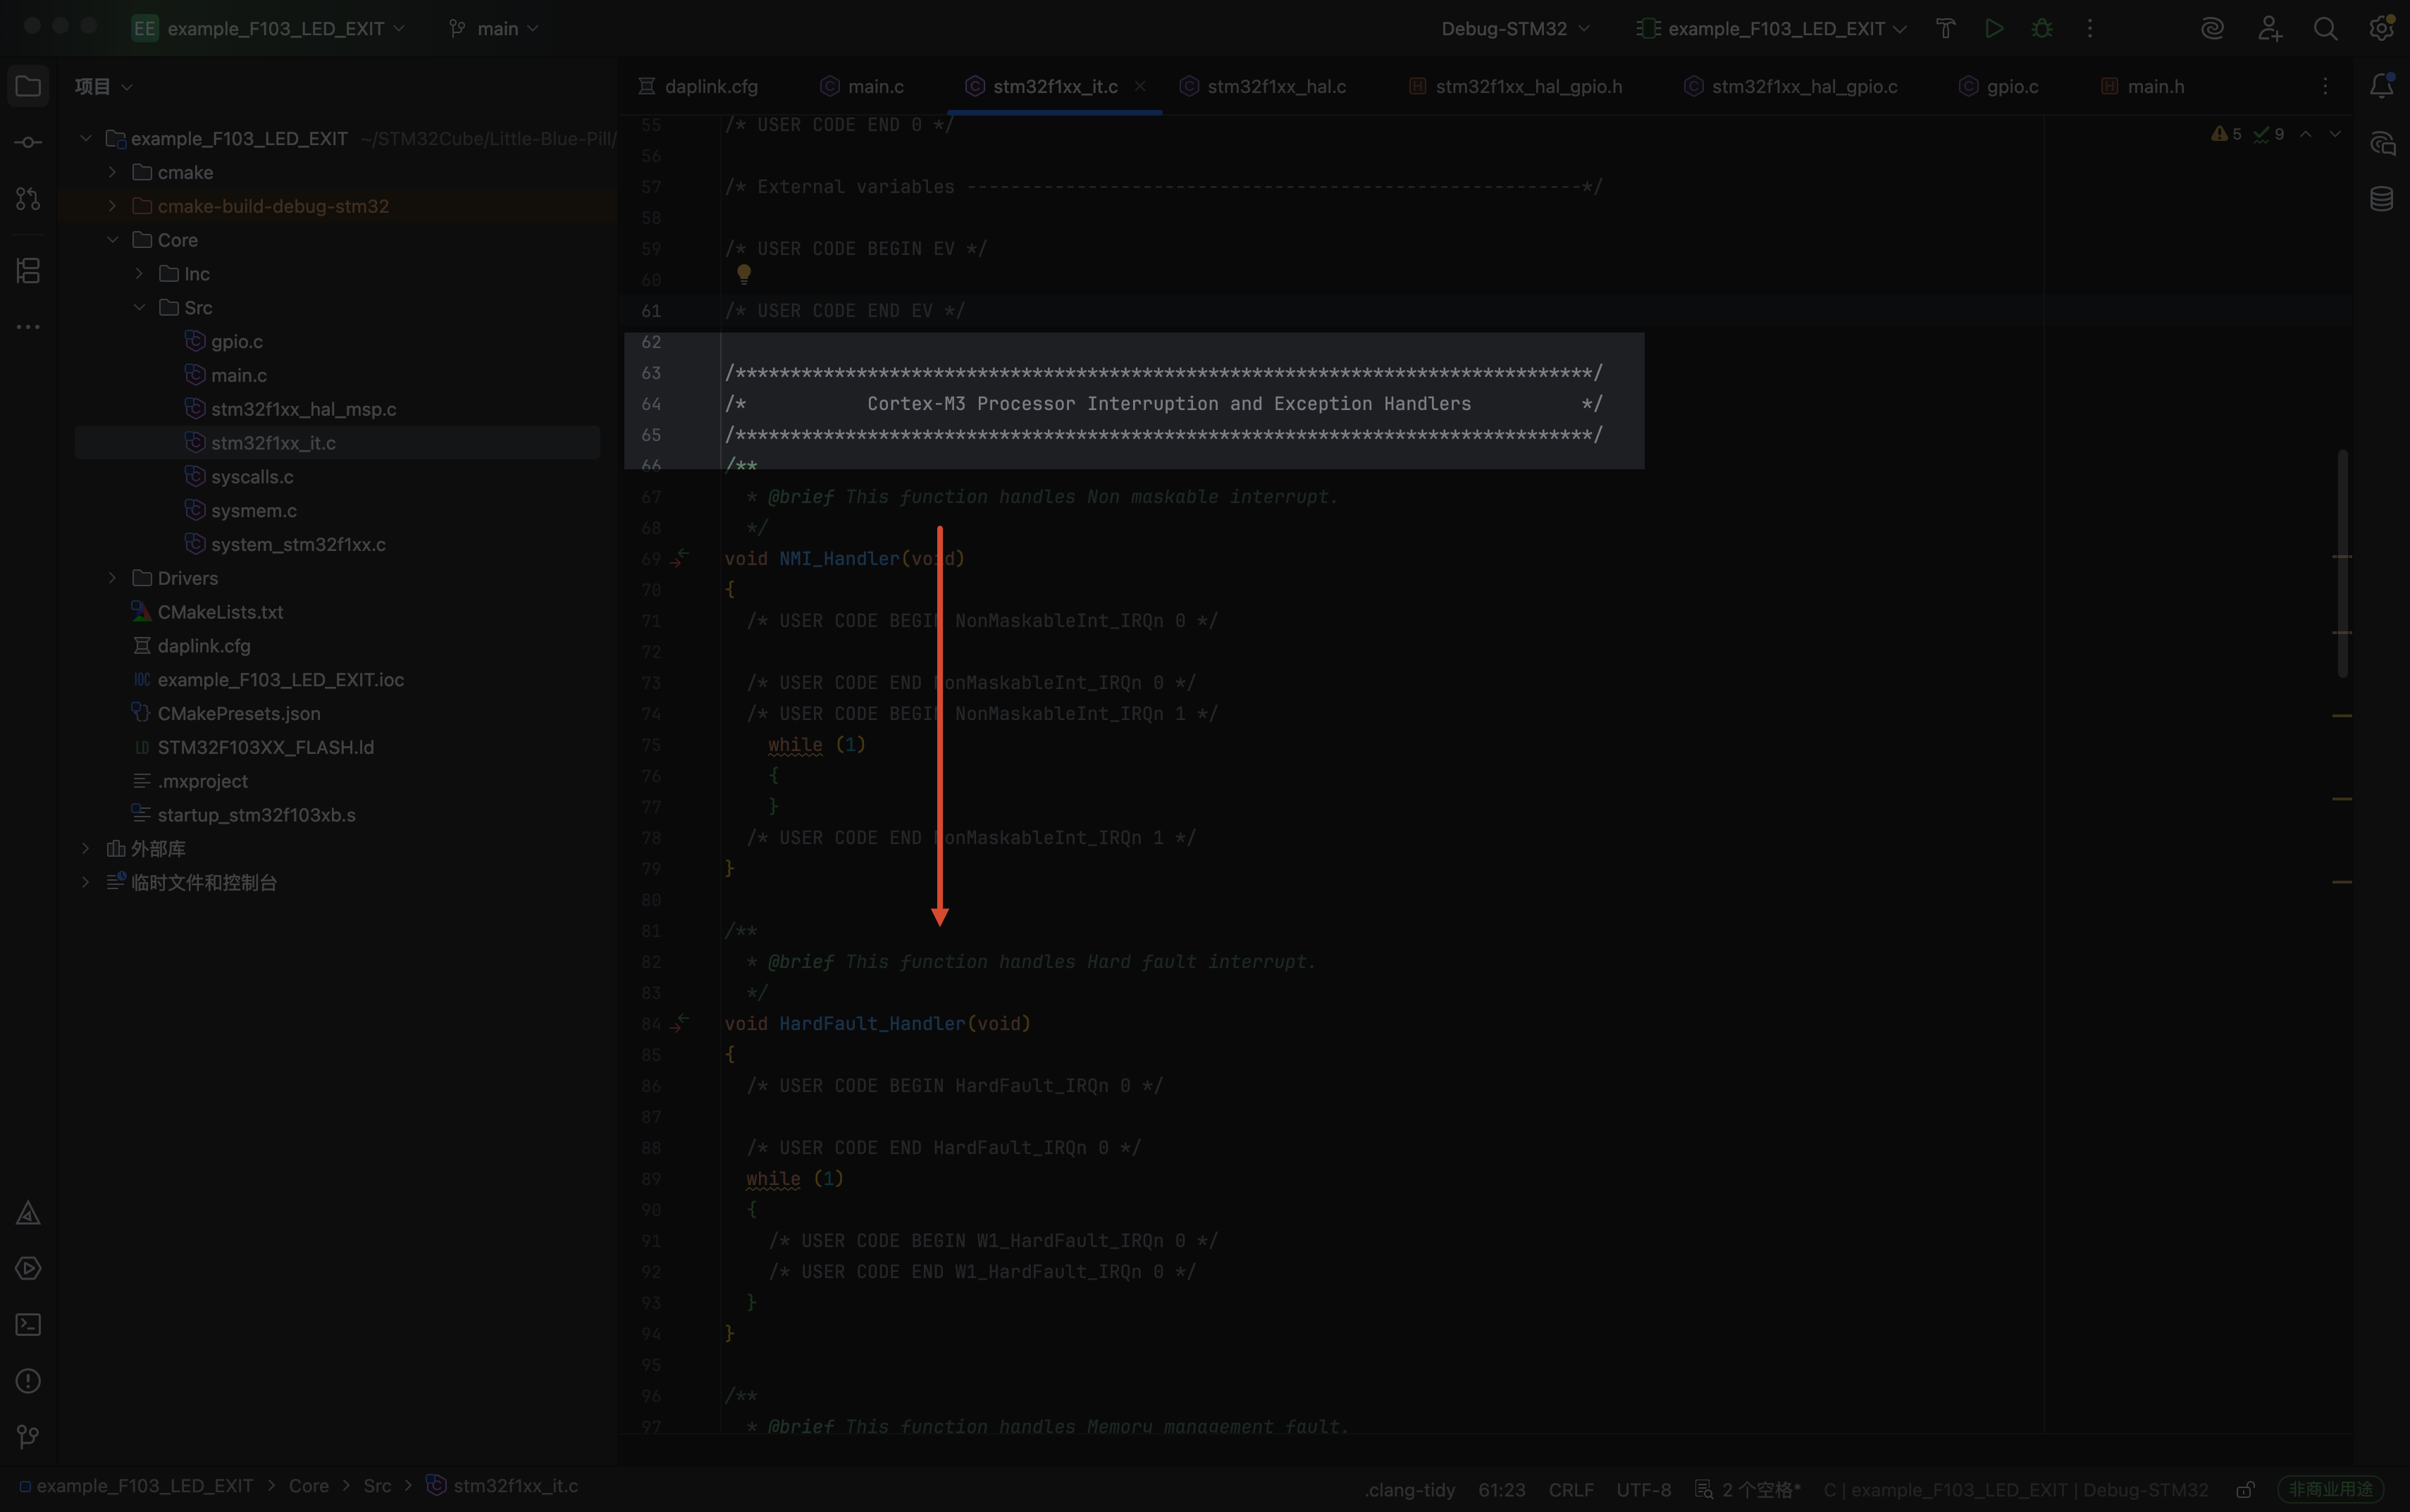2410x1512 pixels.
Task: Expand the cmake folder
Action: [113, 172]
